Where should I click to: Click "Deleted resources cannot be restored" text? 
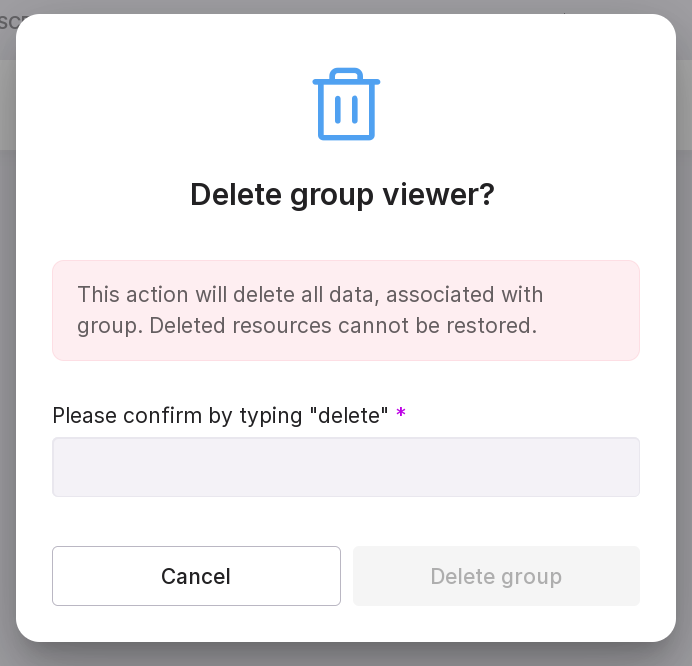[343, 326]
